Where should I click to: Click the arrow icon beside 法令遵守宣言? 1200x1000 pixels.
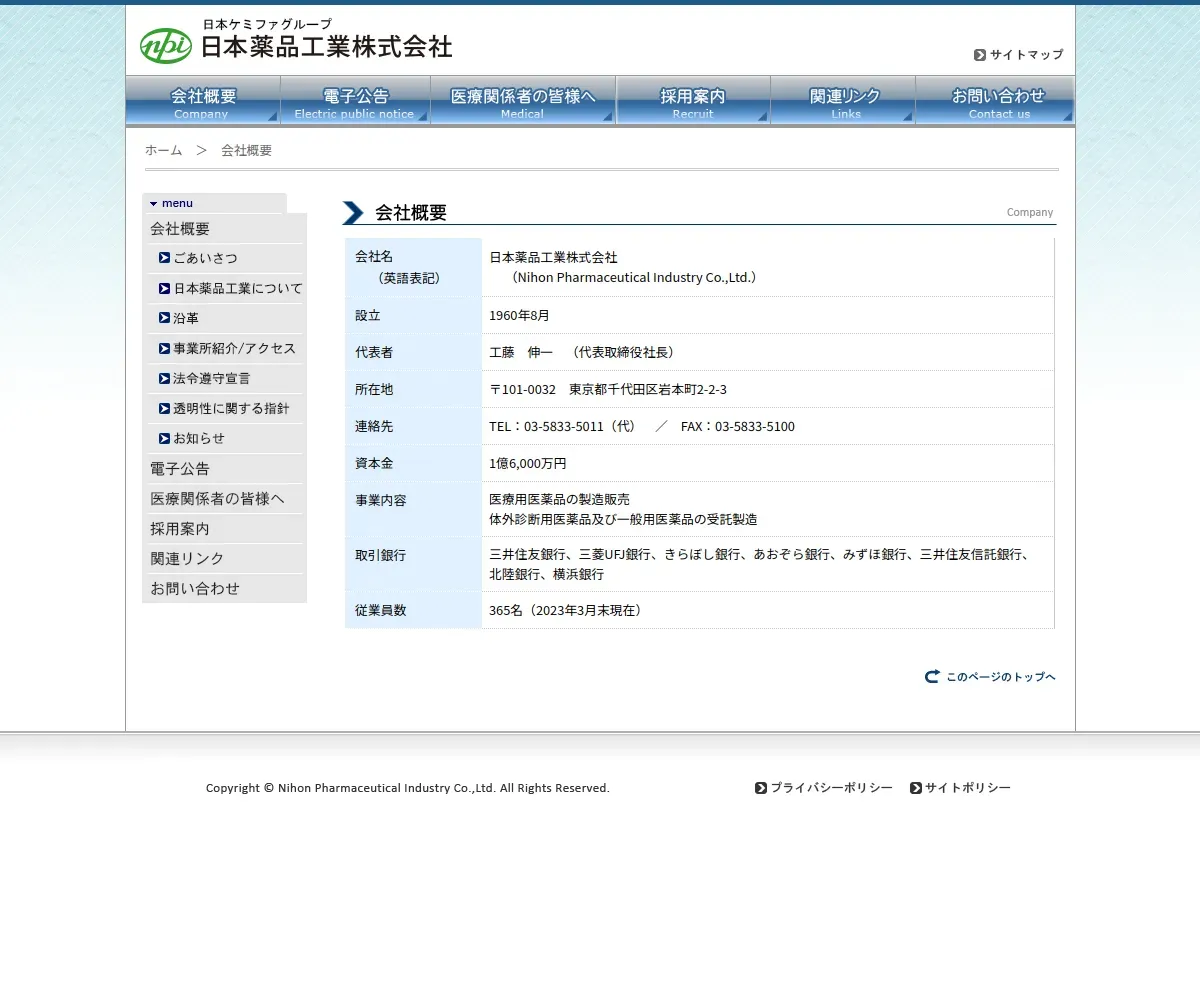[164, 378]
